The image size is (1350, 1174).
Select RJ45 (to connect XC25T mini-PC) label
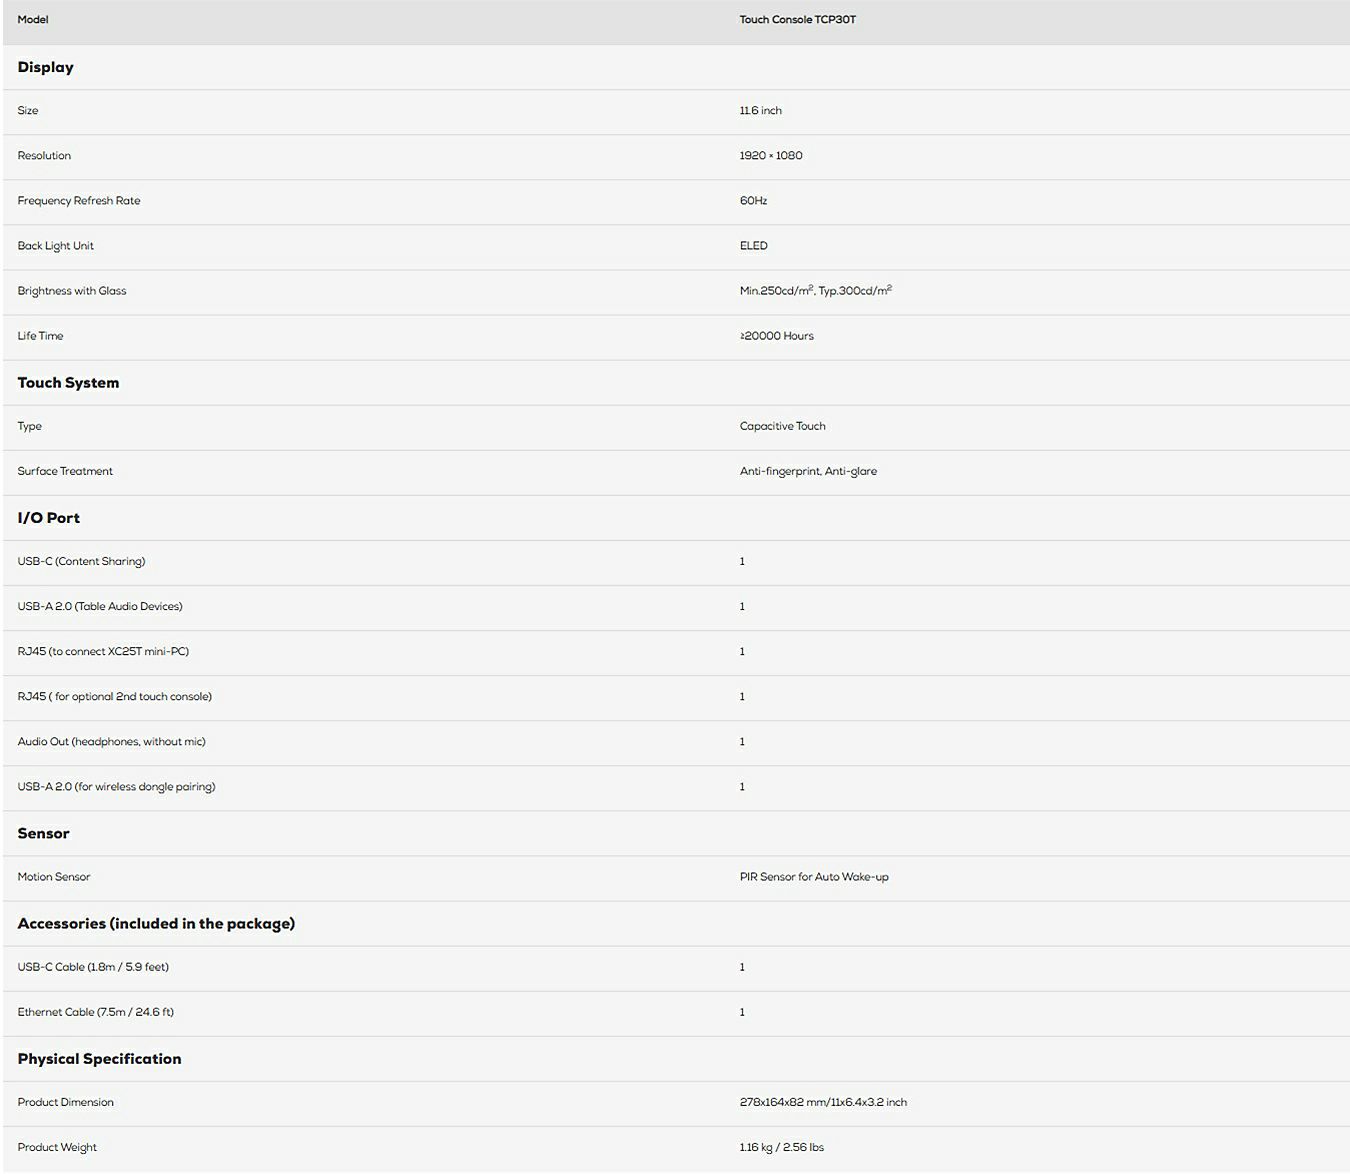(x=103, y=652)
